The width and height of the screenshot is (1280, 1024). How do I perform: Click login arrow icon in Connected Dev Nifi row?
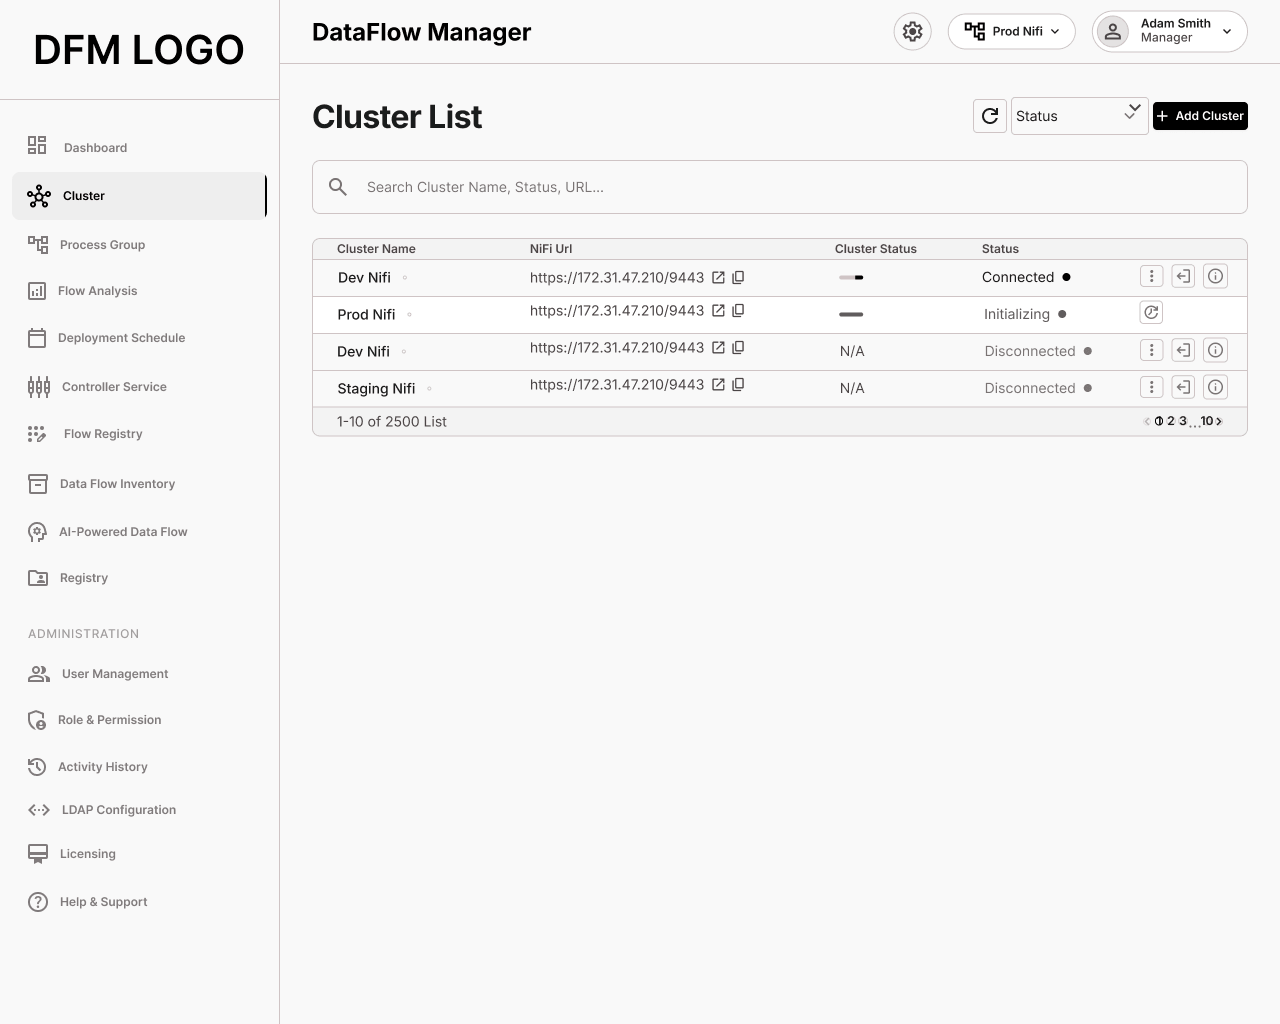tap(1183, 277)
